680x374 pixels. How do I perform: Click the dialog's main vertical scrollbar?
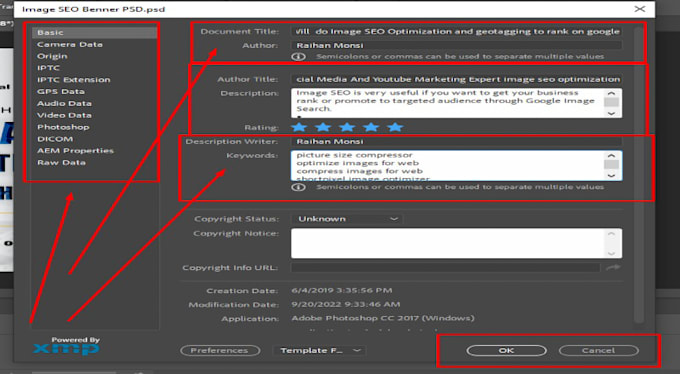(638, 174)
